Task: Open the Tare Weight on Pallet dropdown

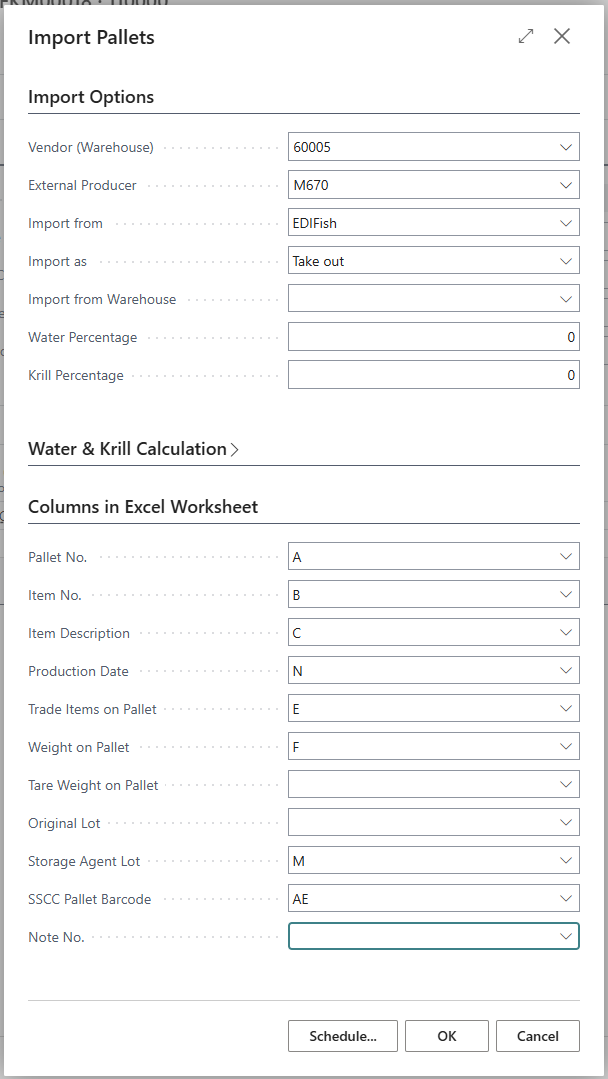Action: pyautogui.click(x=566, y=785)
